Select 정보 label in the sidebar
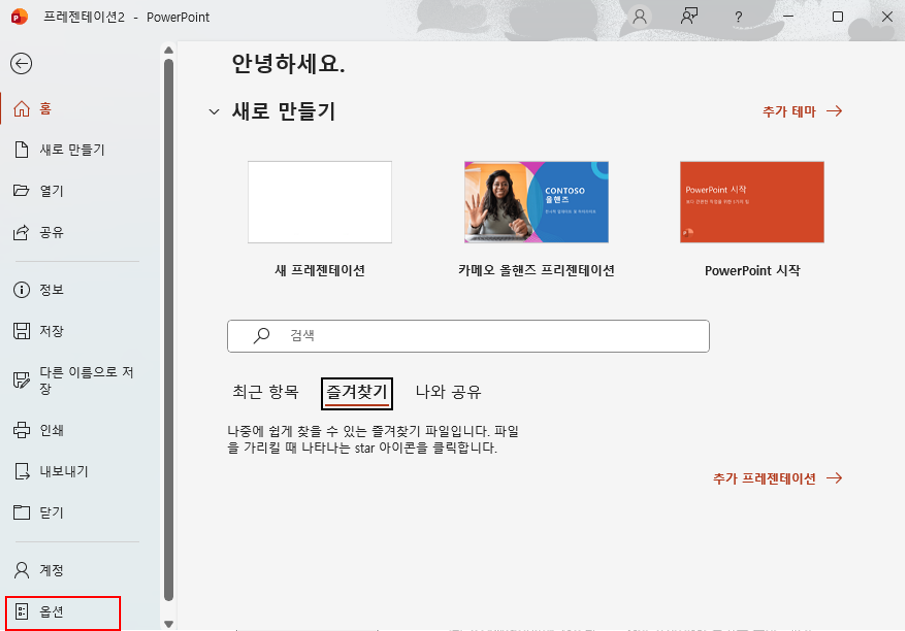The image size is (905, 631). pyautogui.click(x=51, y=289)
